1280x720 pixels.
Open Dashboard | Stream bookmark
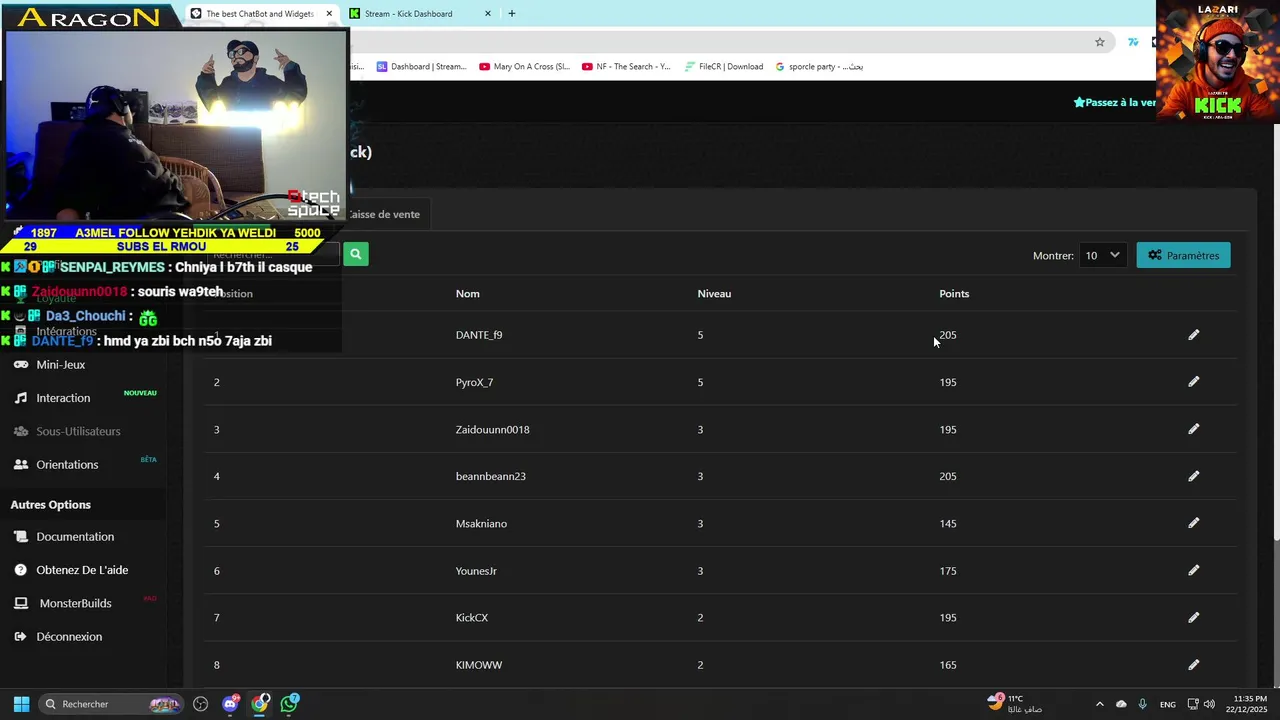[x=421, y=67]
